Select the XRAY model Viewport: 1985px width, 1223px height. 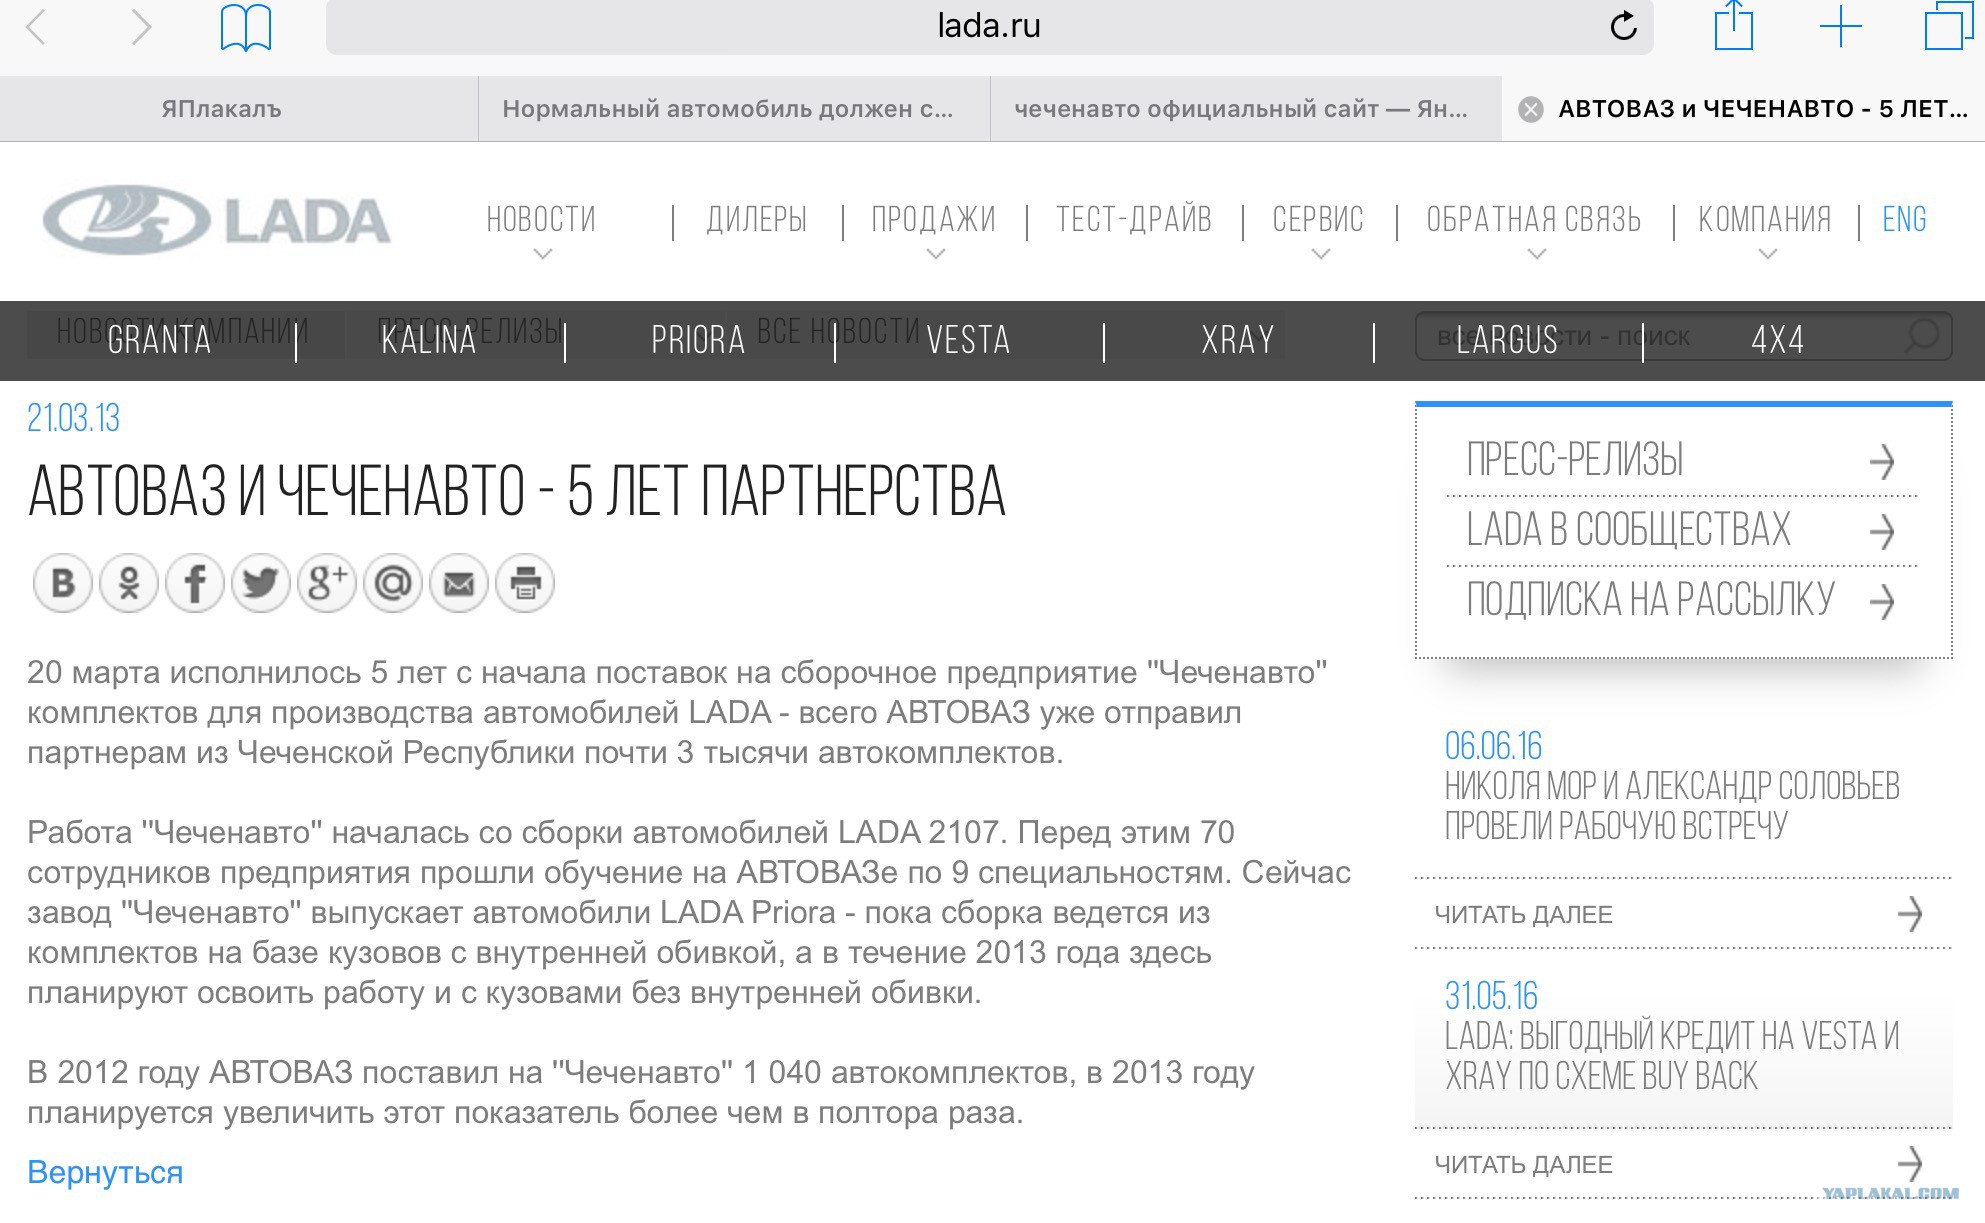click(x=1238, y=340)
